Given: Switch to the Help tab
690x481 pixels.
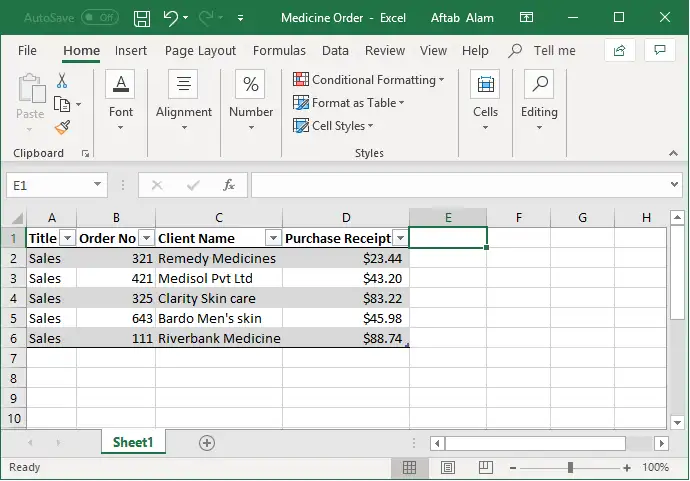Looking at the screenshot, I should [x=475, y=51].
